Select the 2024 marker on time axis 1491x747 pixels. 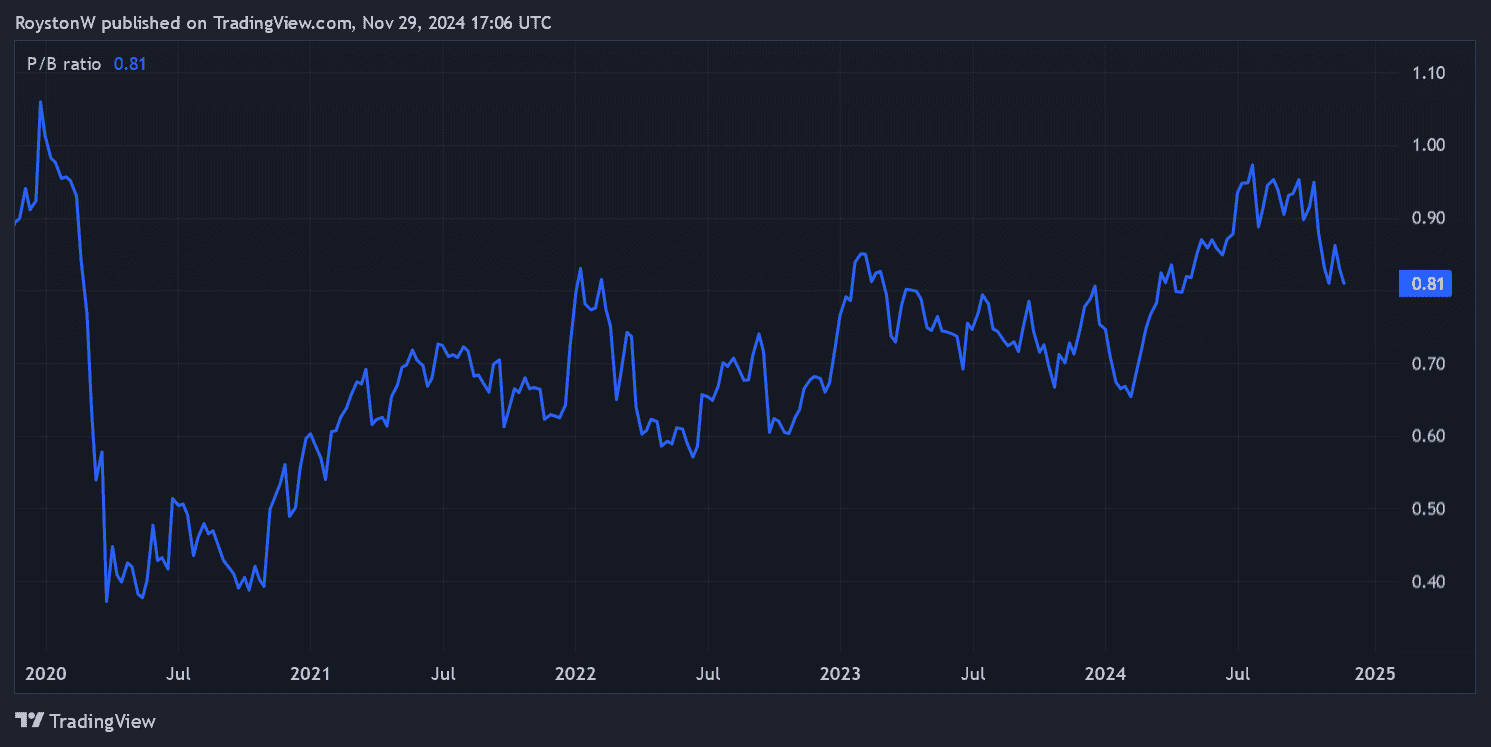[1105, 673]
